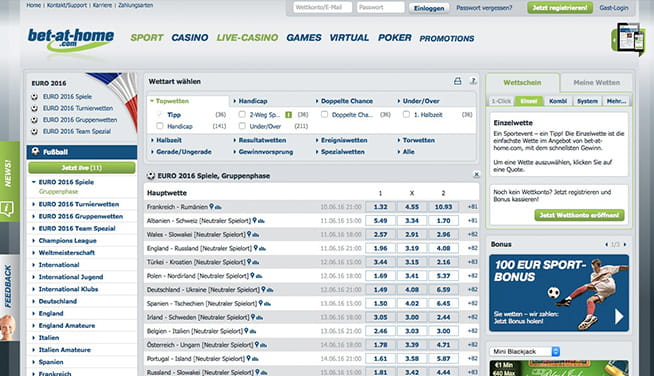Click the location pin for Frankreich - Rumänien
Viewport: 654px width, 376px height.
tap(211, 207)
